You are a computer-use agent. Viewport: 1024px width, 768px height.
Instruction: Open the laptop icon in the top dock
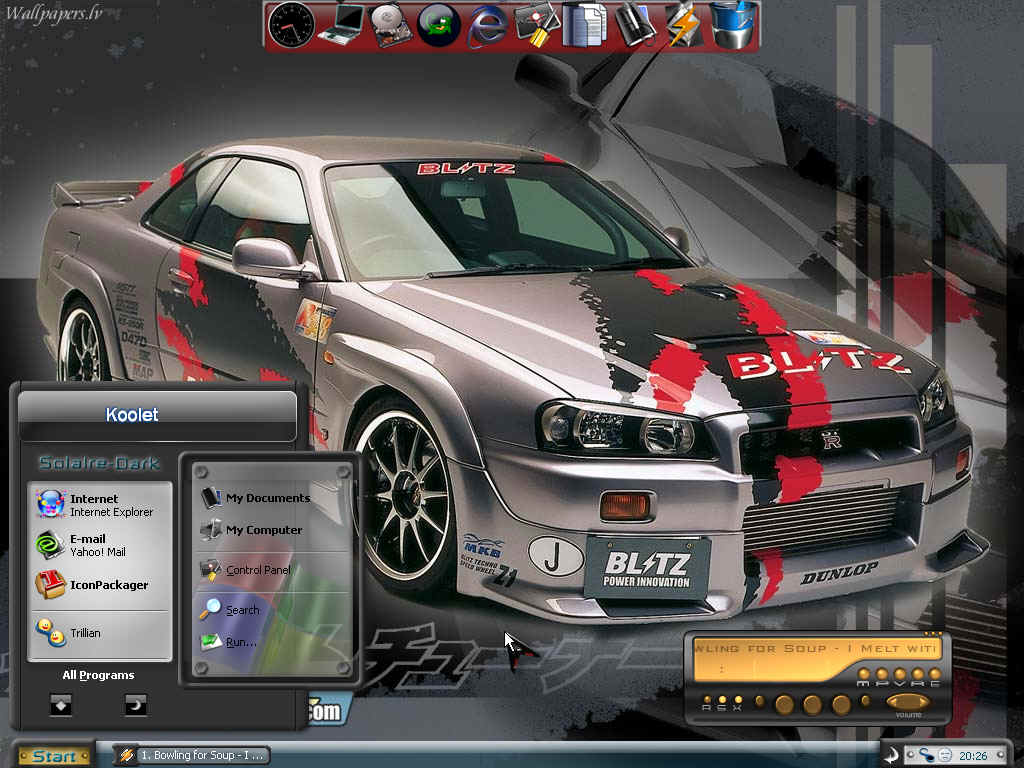[342, 25]
